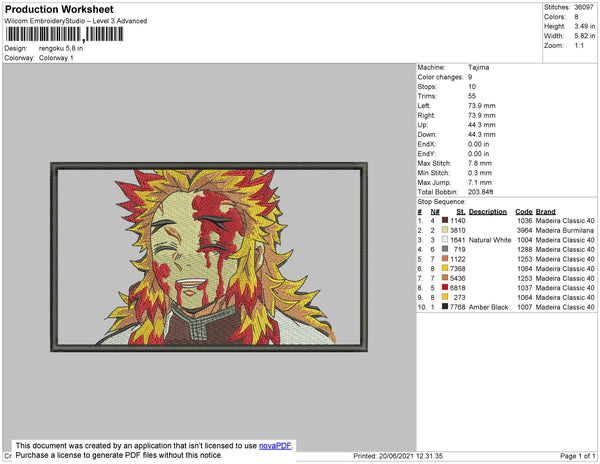Image resolution: width=600 pixels, height=464 pixels.
Task: Click 'Madeira Burmilana' brand in stop 2
Action: [x=565, y=230]
